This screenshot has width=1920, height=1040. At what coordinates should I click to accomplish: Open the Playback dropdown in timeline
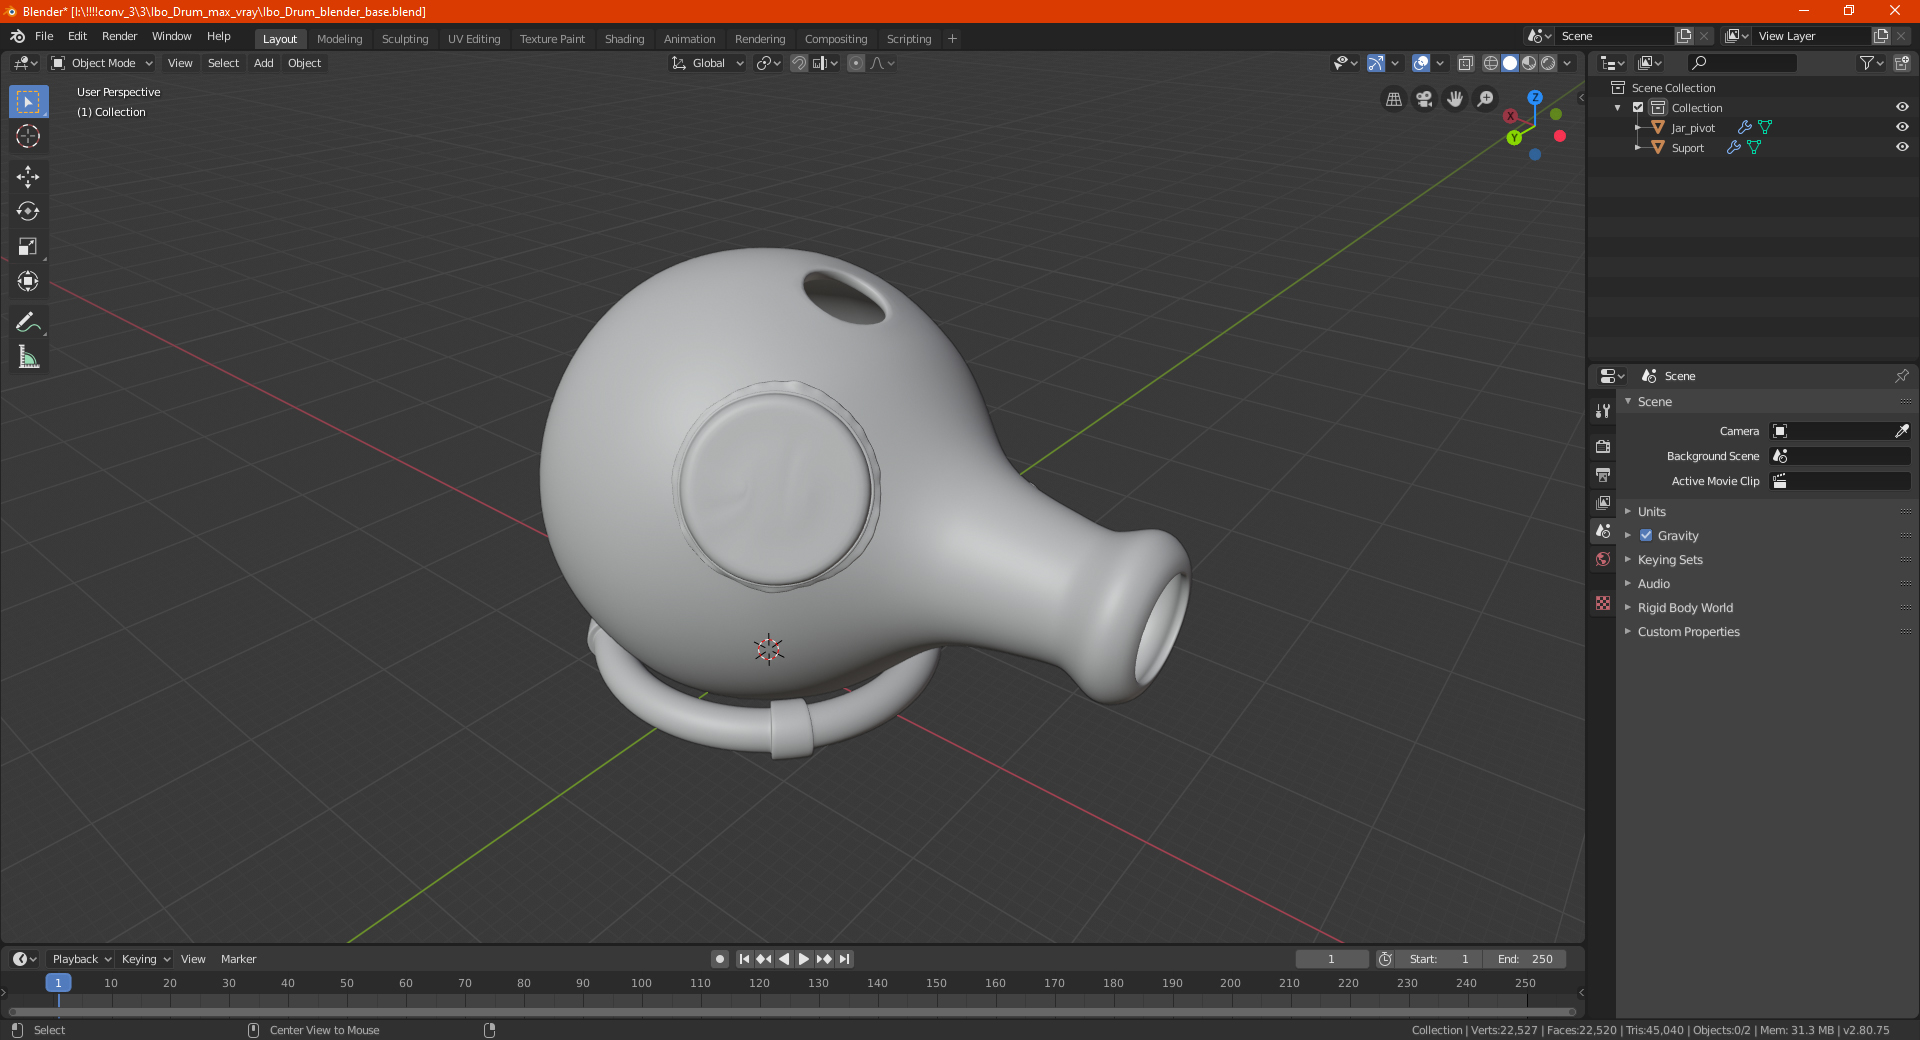coord(81,959)
